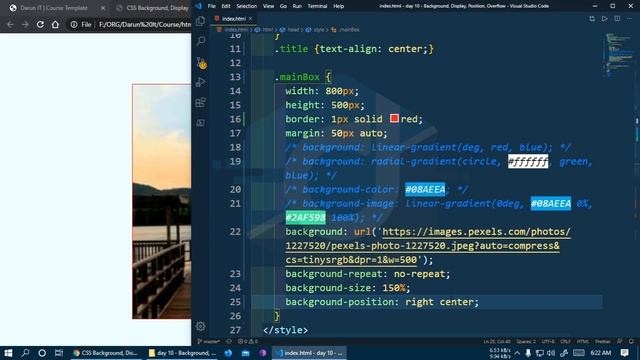Change Spaces: 2 indentation setting
The width and height of the screenshot is (640, 360).
point(526,341)
